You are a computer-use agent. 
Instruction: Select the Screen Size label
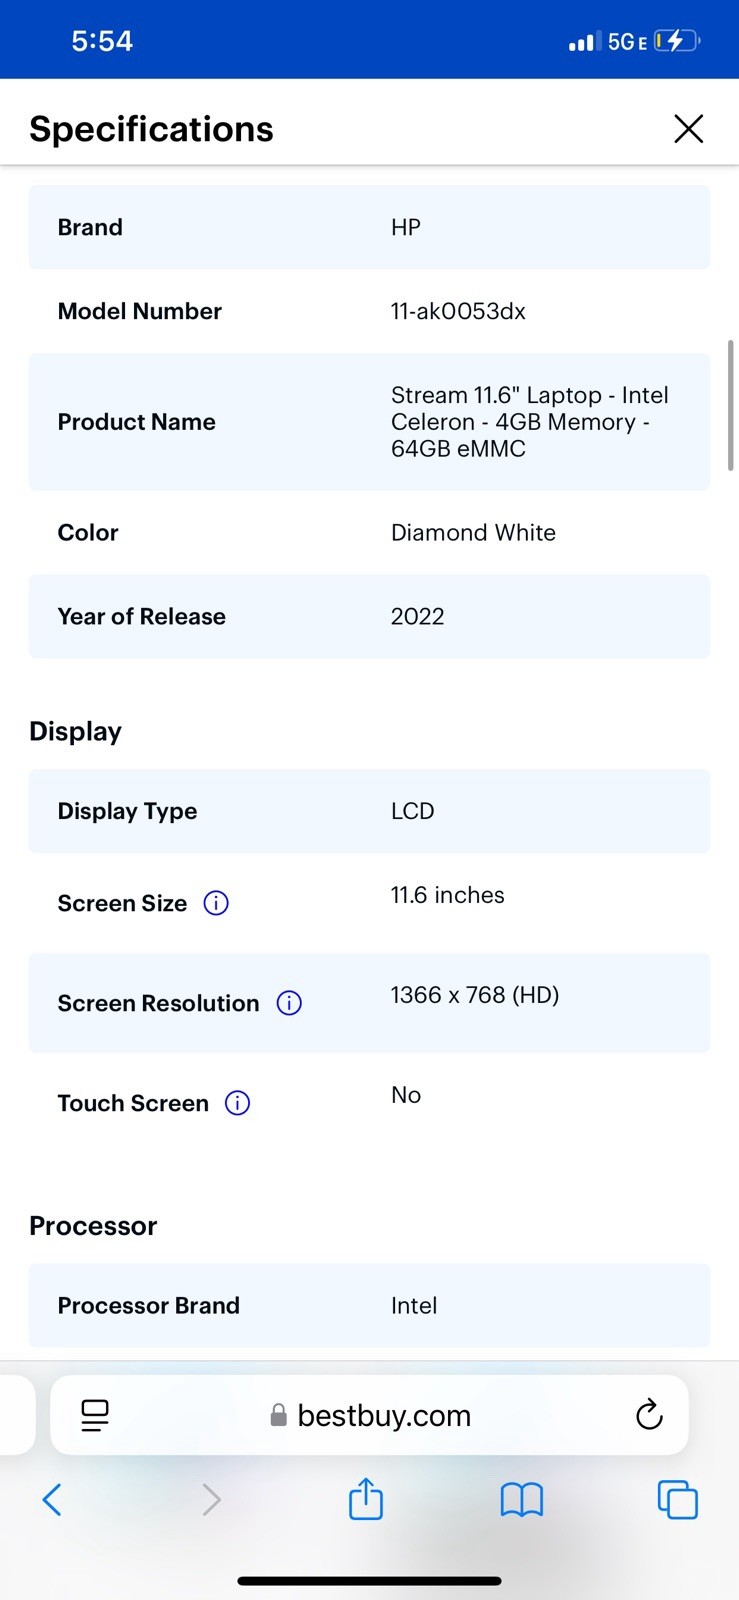(122, 903)
